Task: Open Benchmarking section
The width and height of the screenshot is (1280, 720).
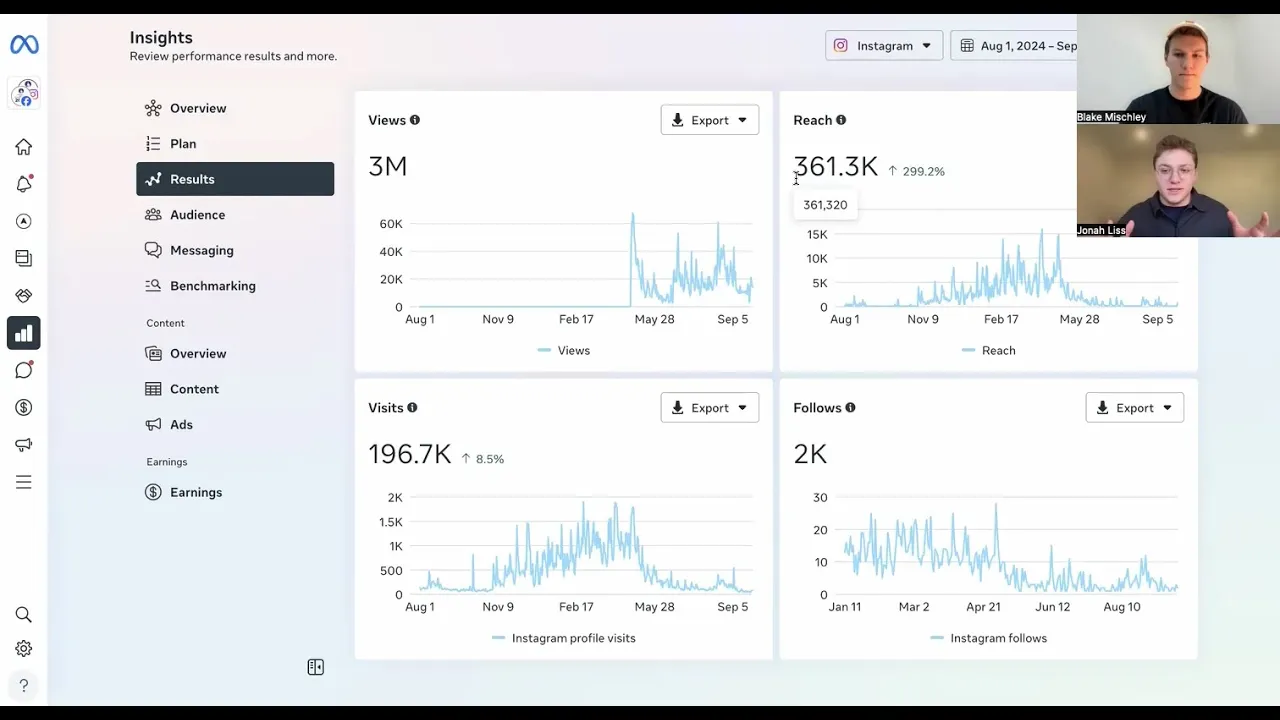Action: coord(235,286)
